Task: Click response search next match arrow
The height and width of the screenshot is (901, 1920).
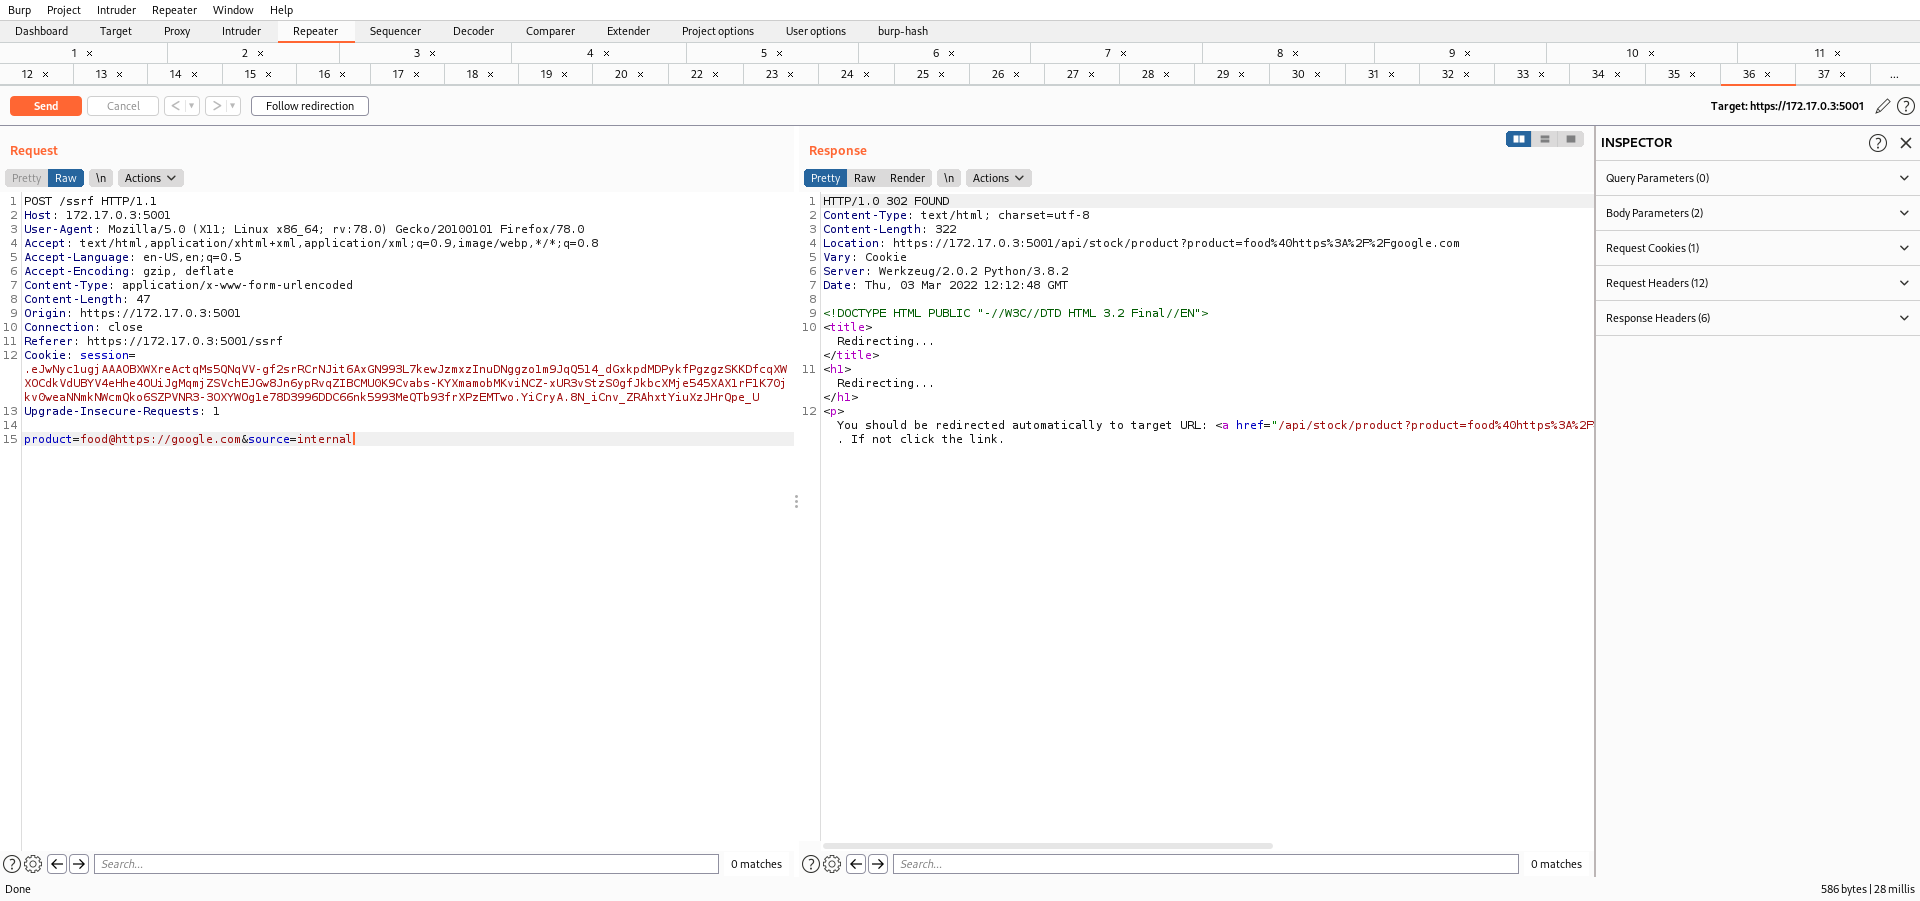Action: click(878, 864)
